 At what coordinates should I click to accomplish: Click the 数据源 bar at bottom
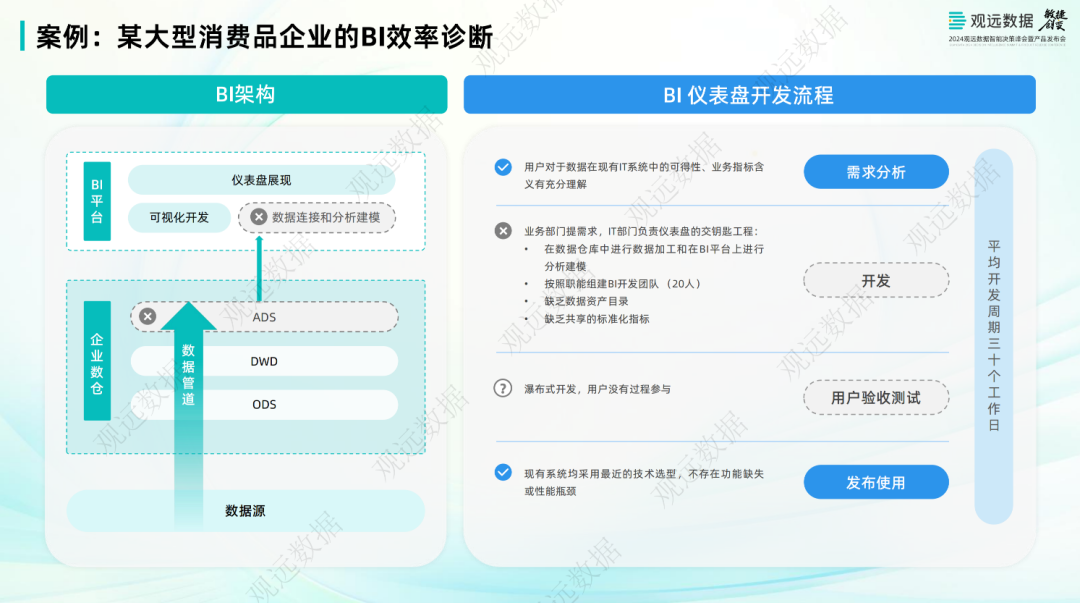pos(245,511)
